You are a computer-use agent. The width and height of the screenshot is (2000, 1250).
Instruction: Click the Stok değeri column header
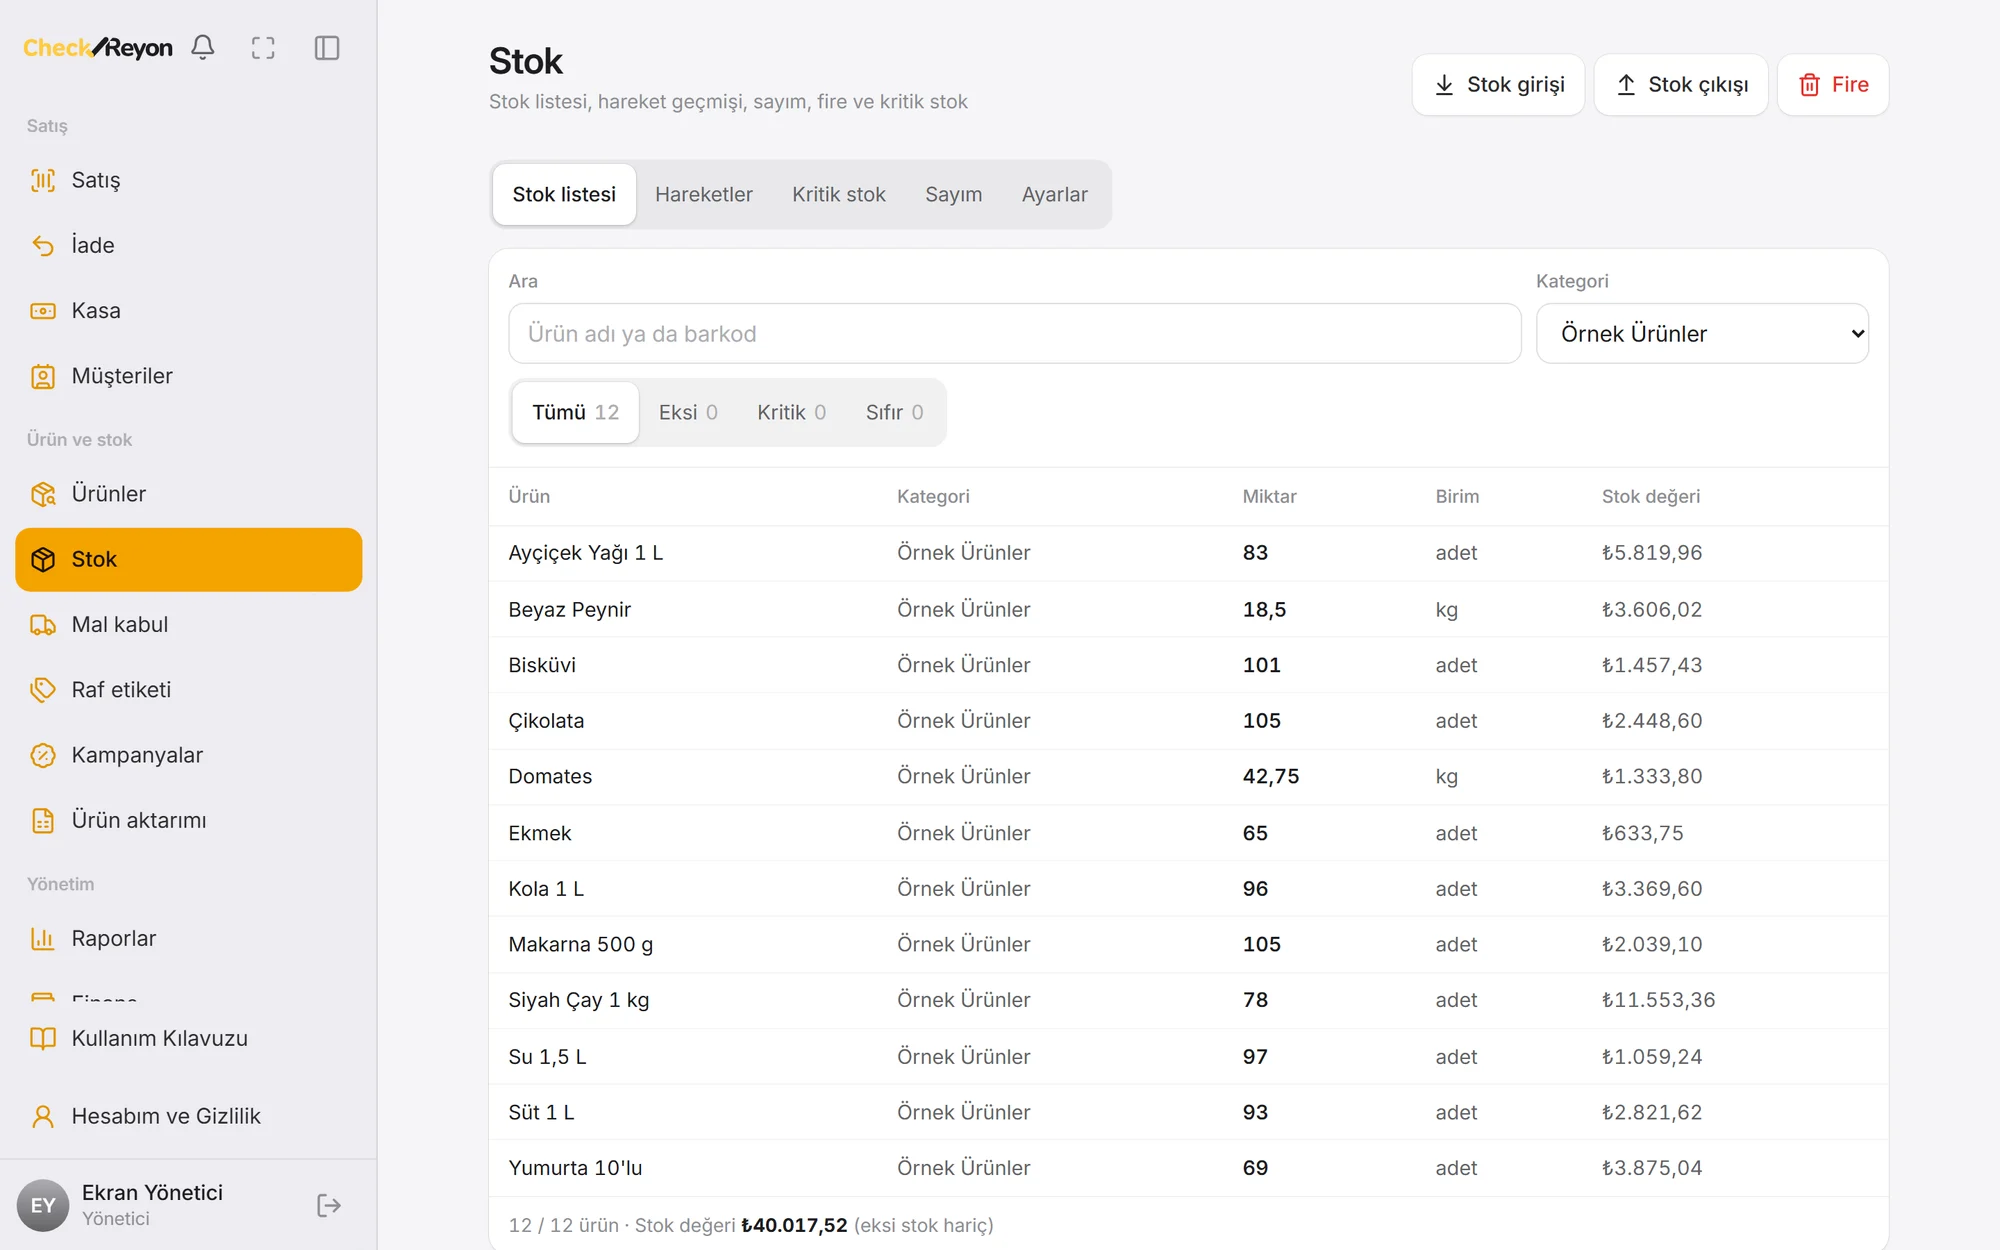click(1651, 496)
